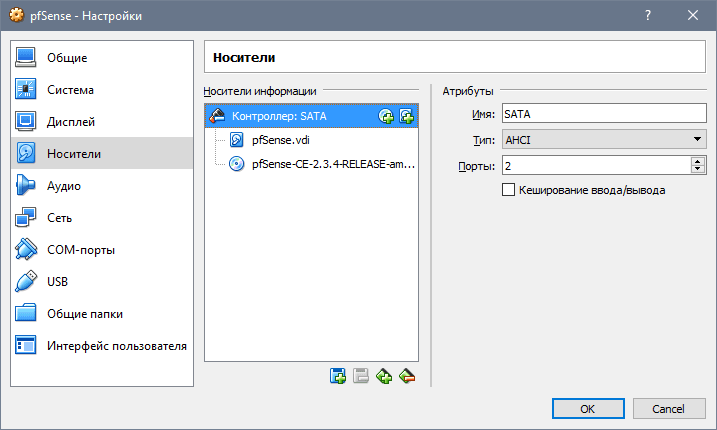Screen dimensions: 717x430
Task: Select pfSense.vdi disk in storage tree
Action: [x=280, y=140]
